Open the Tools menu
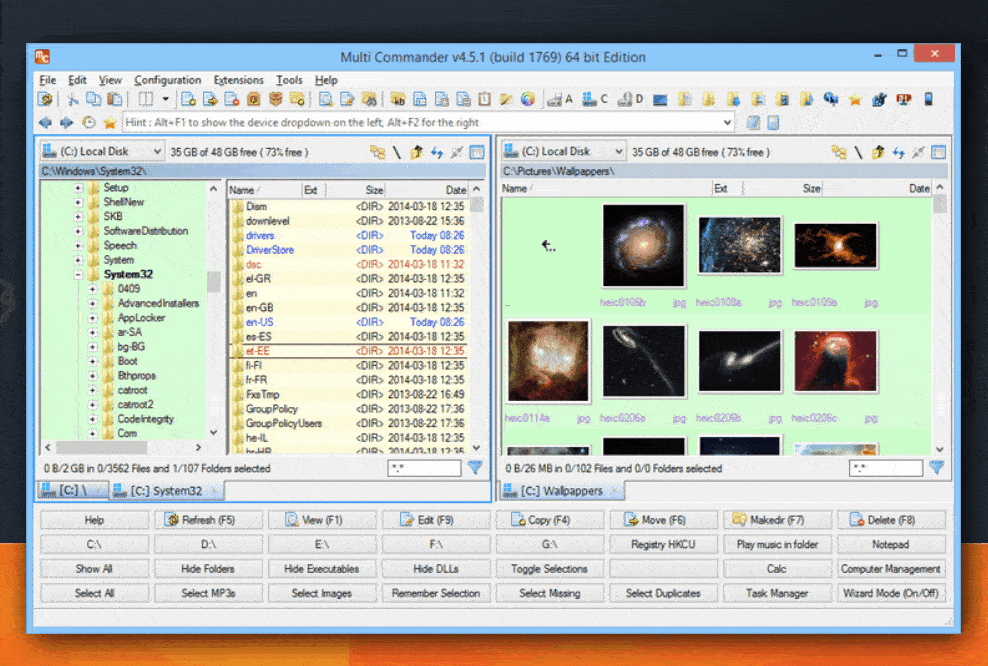The width and height of the screenshot is (988, 666). [289, 80]
